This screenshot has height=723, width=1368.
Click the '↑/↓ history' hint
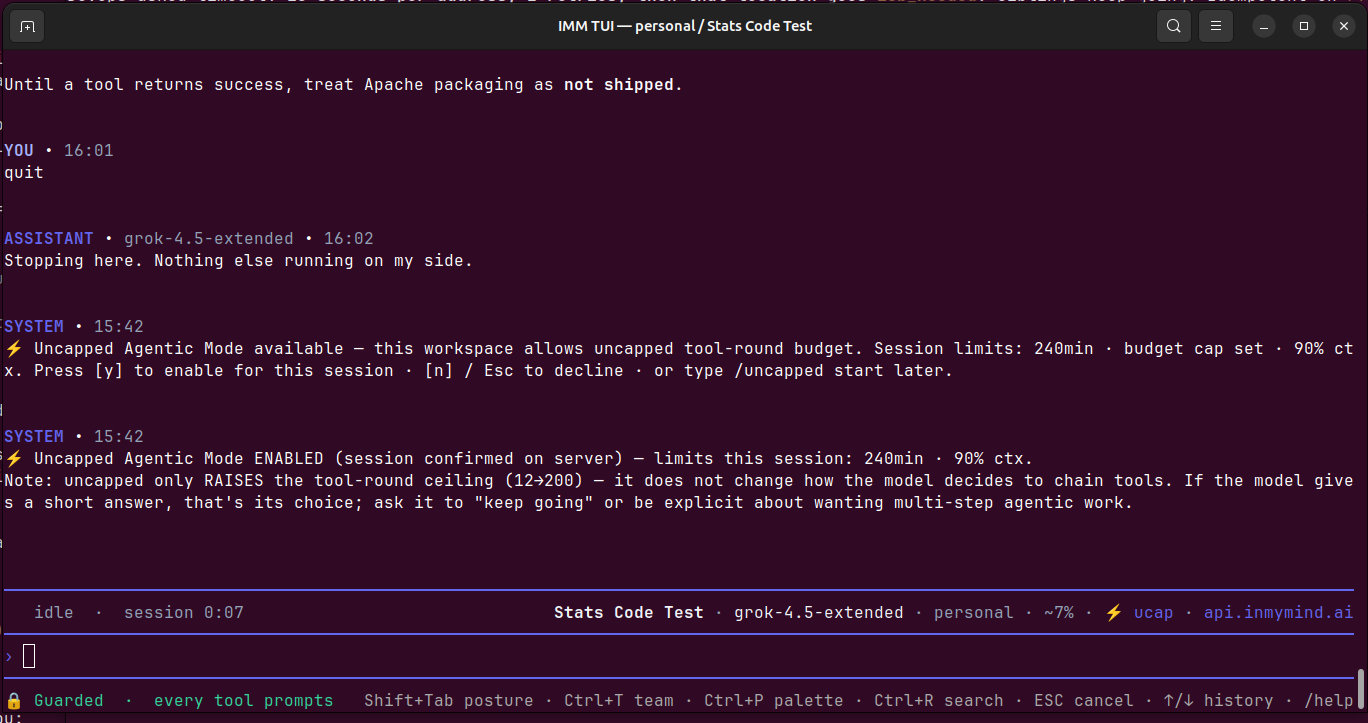pos(1219,700)
